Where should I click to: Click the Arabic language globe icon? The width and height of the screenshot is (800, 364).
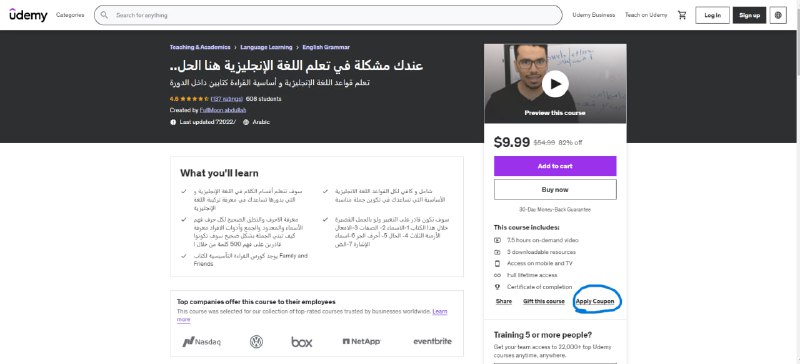click(x=246, y=122)
